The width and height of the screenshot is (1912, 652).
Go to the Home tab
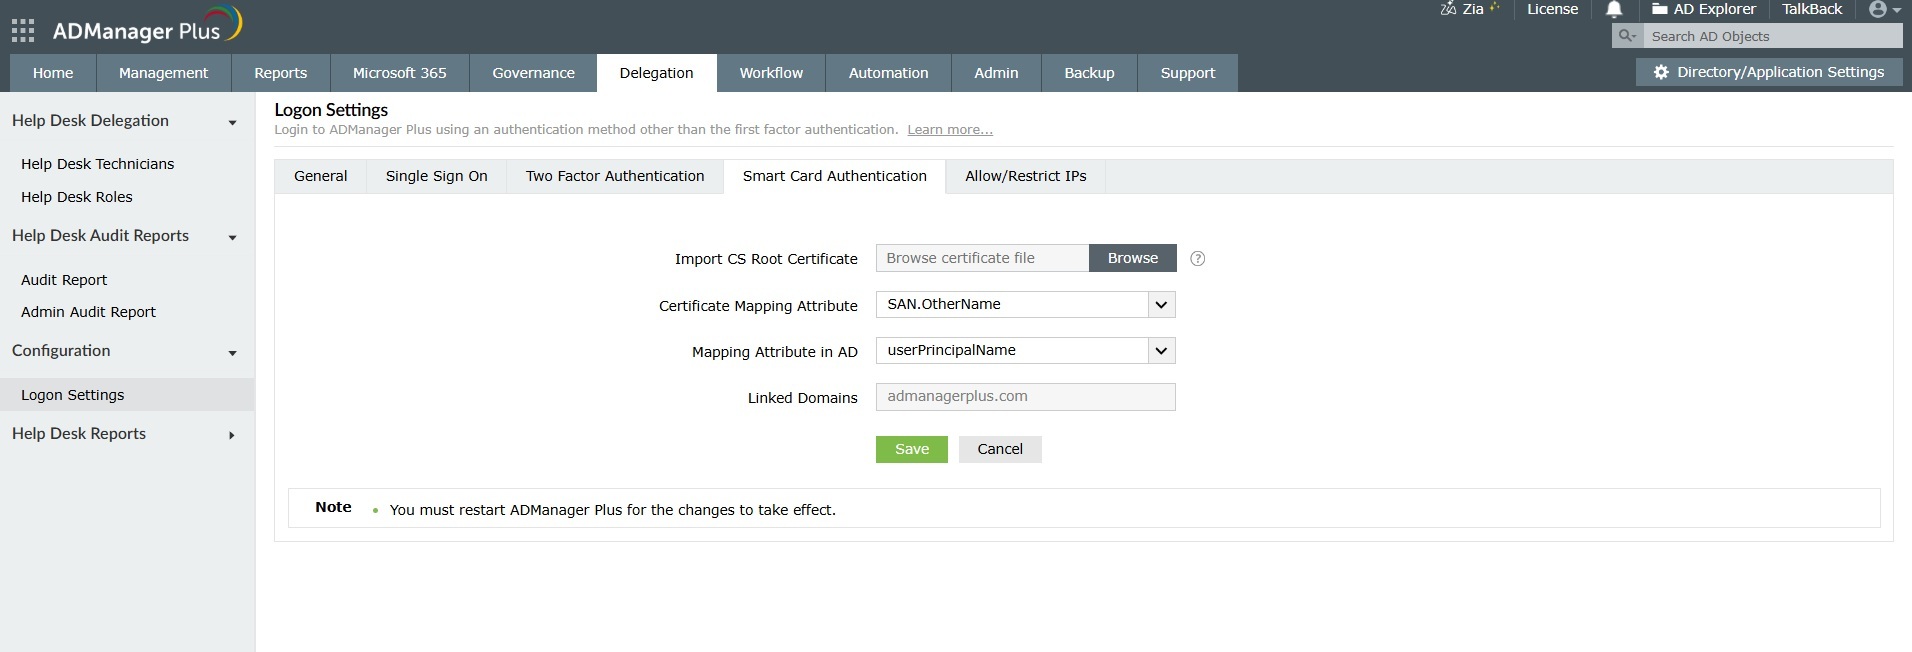[x=53, y=73]
